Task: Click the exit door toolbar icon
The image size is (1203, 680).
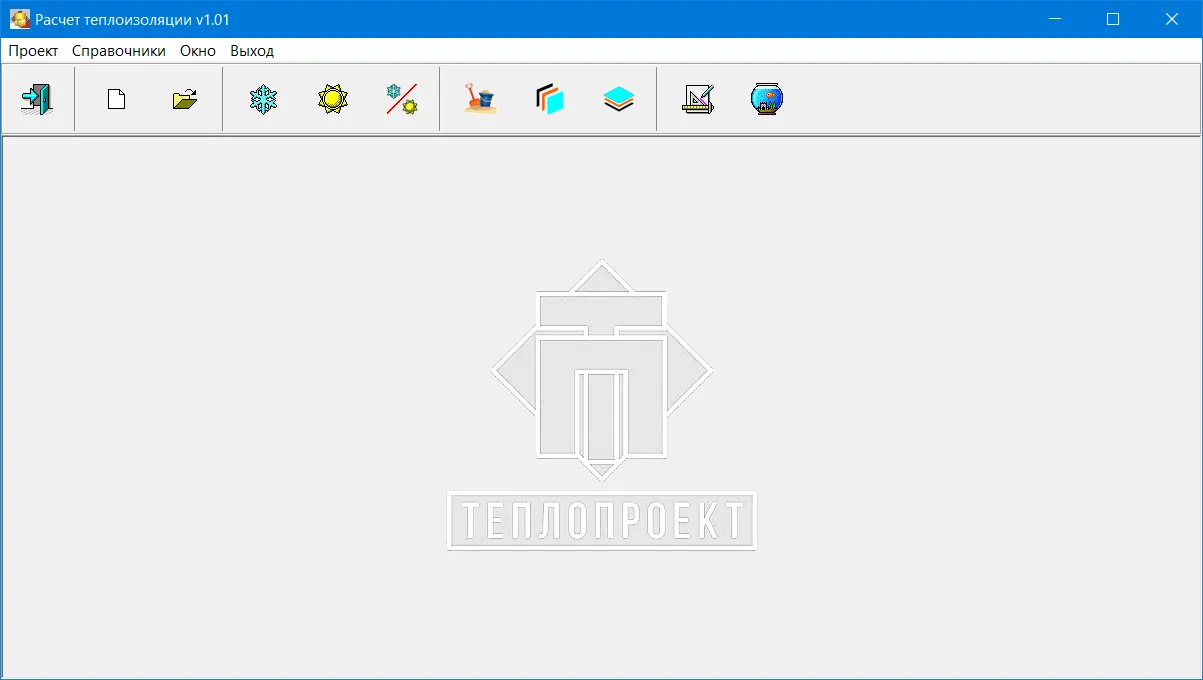Action: 37,99
